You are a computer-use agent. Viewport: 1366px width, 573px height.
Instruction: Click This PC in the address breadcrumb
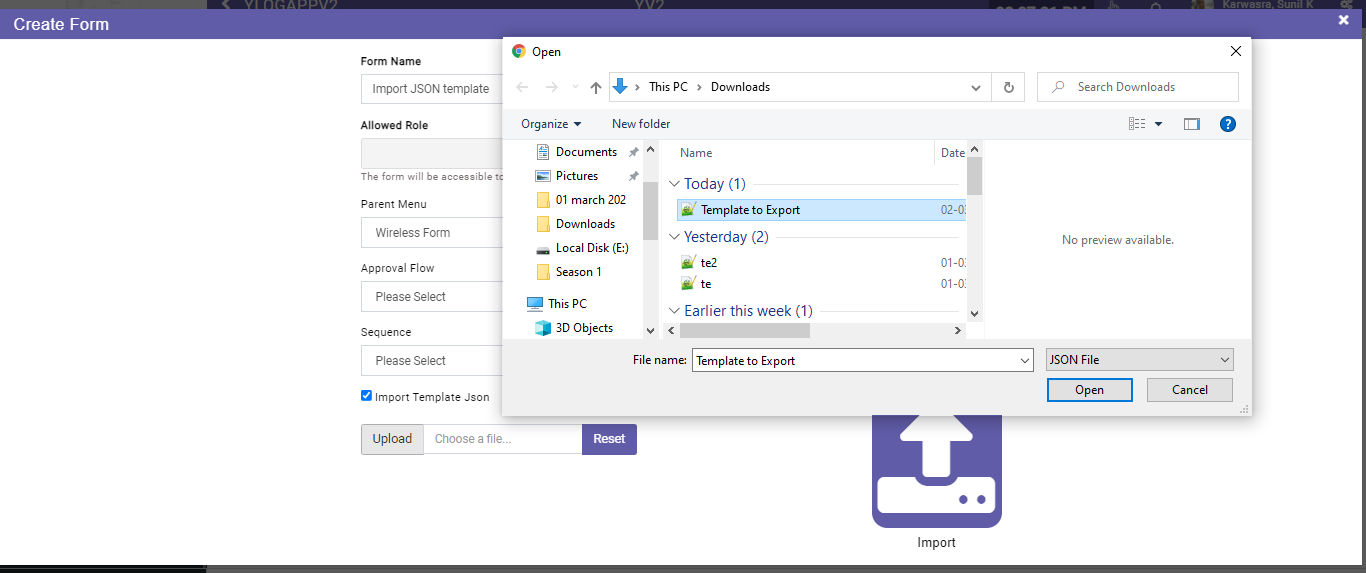668,87
